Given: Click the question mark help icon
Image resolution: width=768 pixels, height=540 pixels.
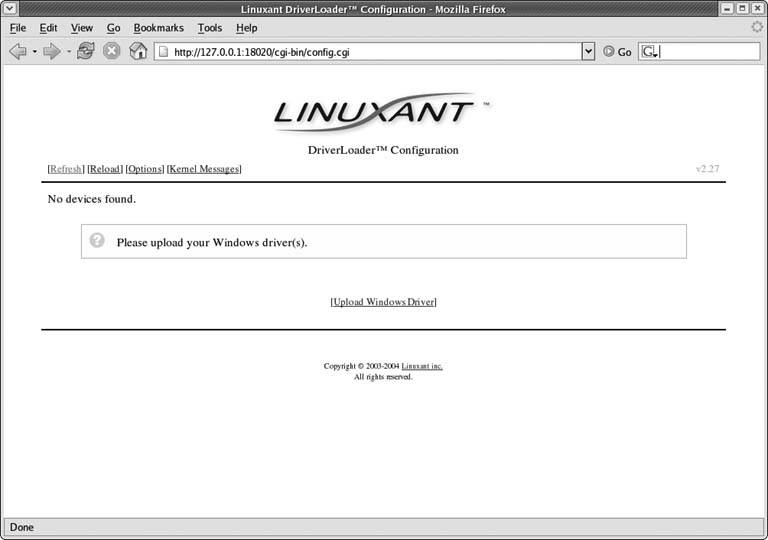Looking at the screenshot, I should pyautogui.click(x=97, y=240).
